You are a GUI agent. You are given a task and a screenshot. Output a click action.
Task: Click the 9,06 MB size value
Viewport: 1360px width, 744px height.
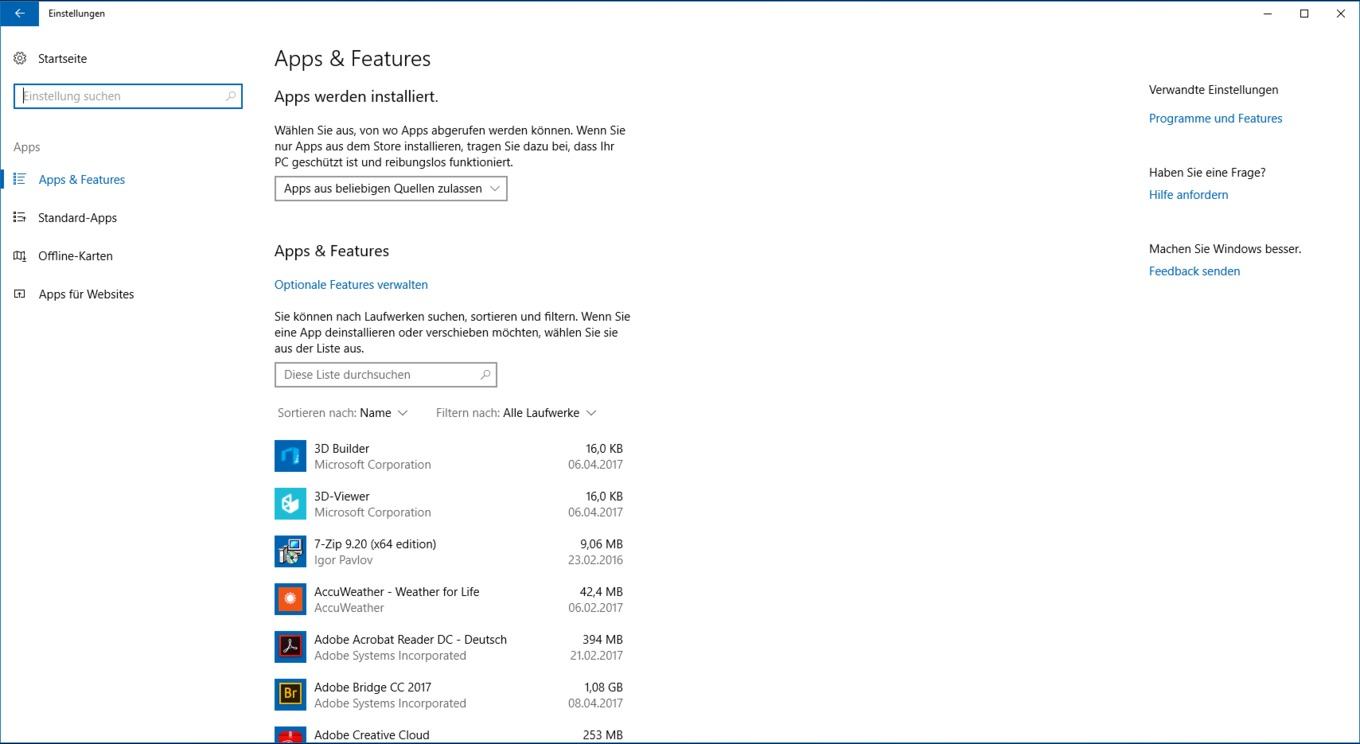601,544
